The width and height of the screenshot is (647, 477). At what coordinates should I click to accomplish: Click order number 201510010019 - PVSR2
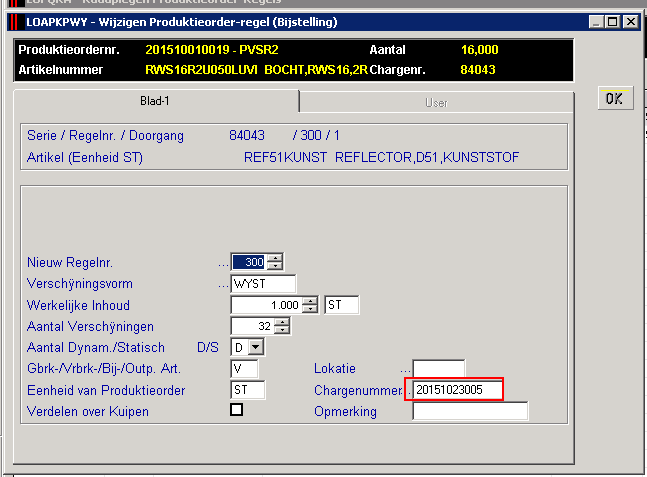[x=212, y=50]
